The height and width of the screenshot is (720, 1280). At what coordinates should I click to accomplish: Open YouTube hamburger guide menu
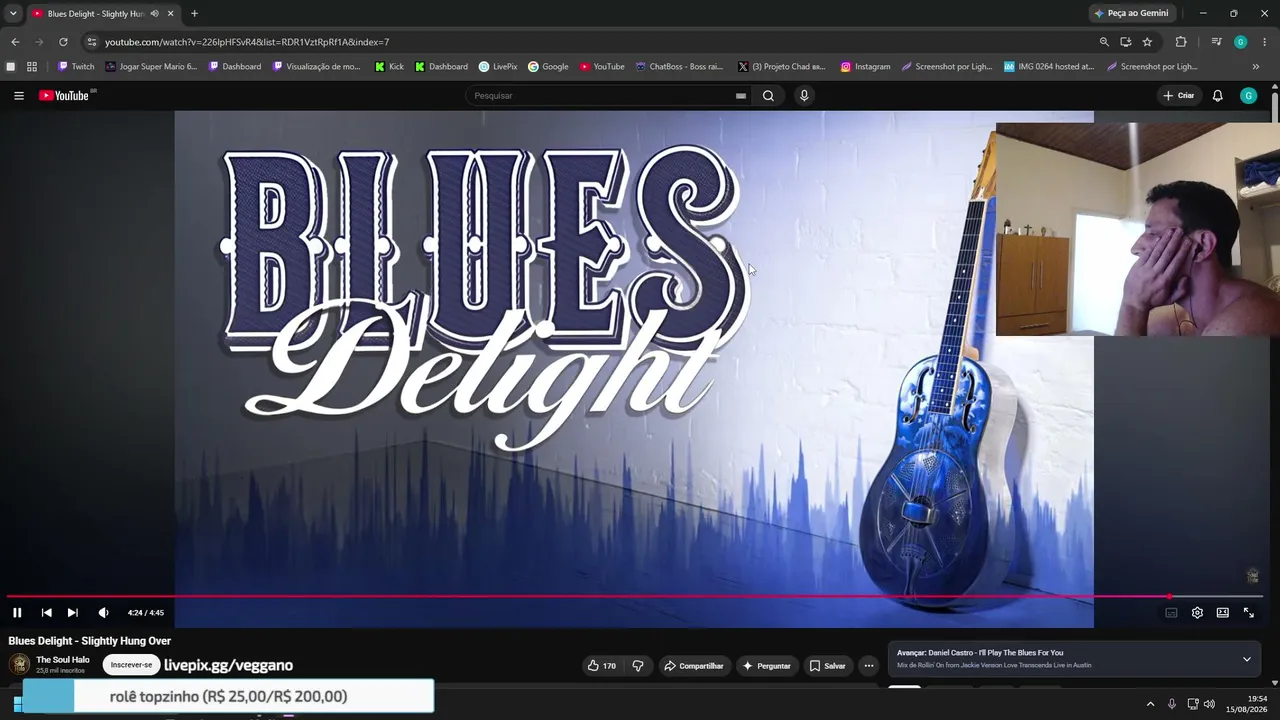click(x=19, y=96)
